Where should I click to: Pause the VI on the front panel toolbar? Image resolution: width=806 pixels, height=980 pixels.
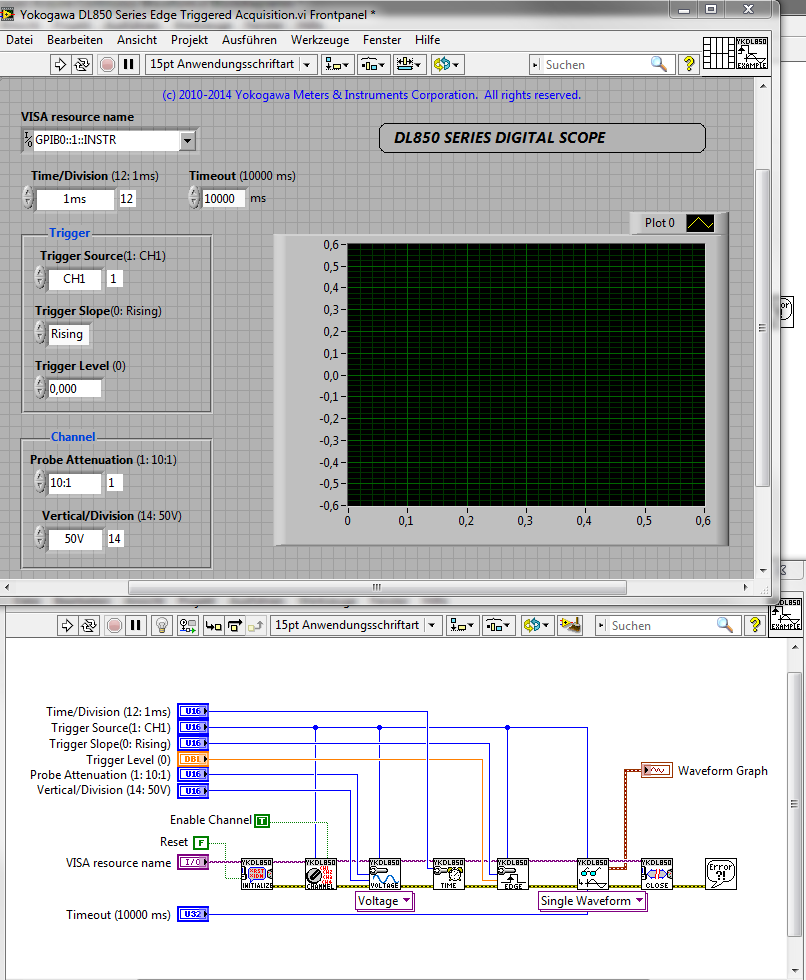129,64
